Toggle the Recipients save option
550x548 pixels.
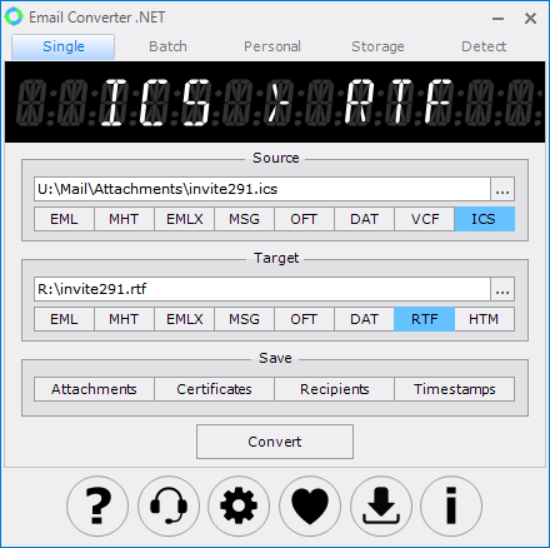(334, 389)
